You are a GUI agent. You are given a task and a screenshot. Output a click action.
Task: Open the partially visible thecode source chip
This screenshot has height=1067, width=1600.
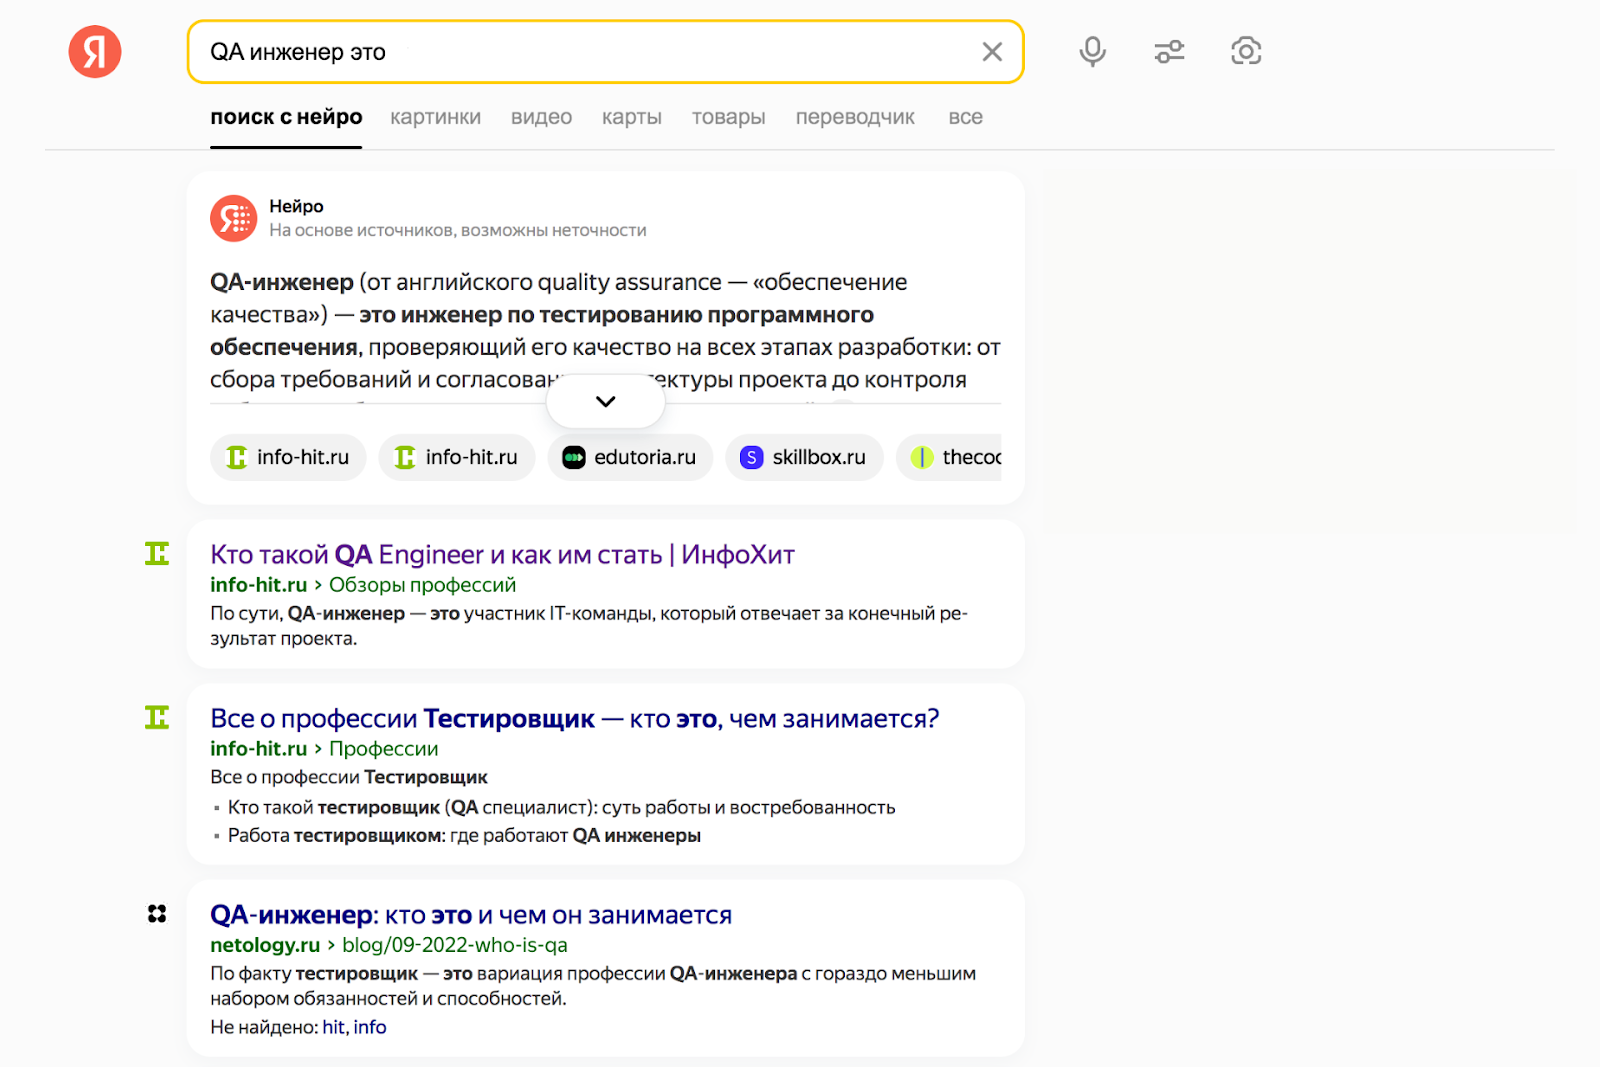pyautogui.click(x=950, y=457)
